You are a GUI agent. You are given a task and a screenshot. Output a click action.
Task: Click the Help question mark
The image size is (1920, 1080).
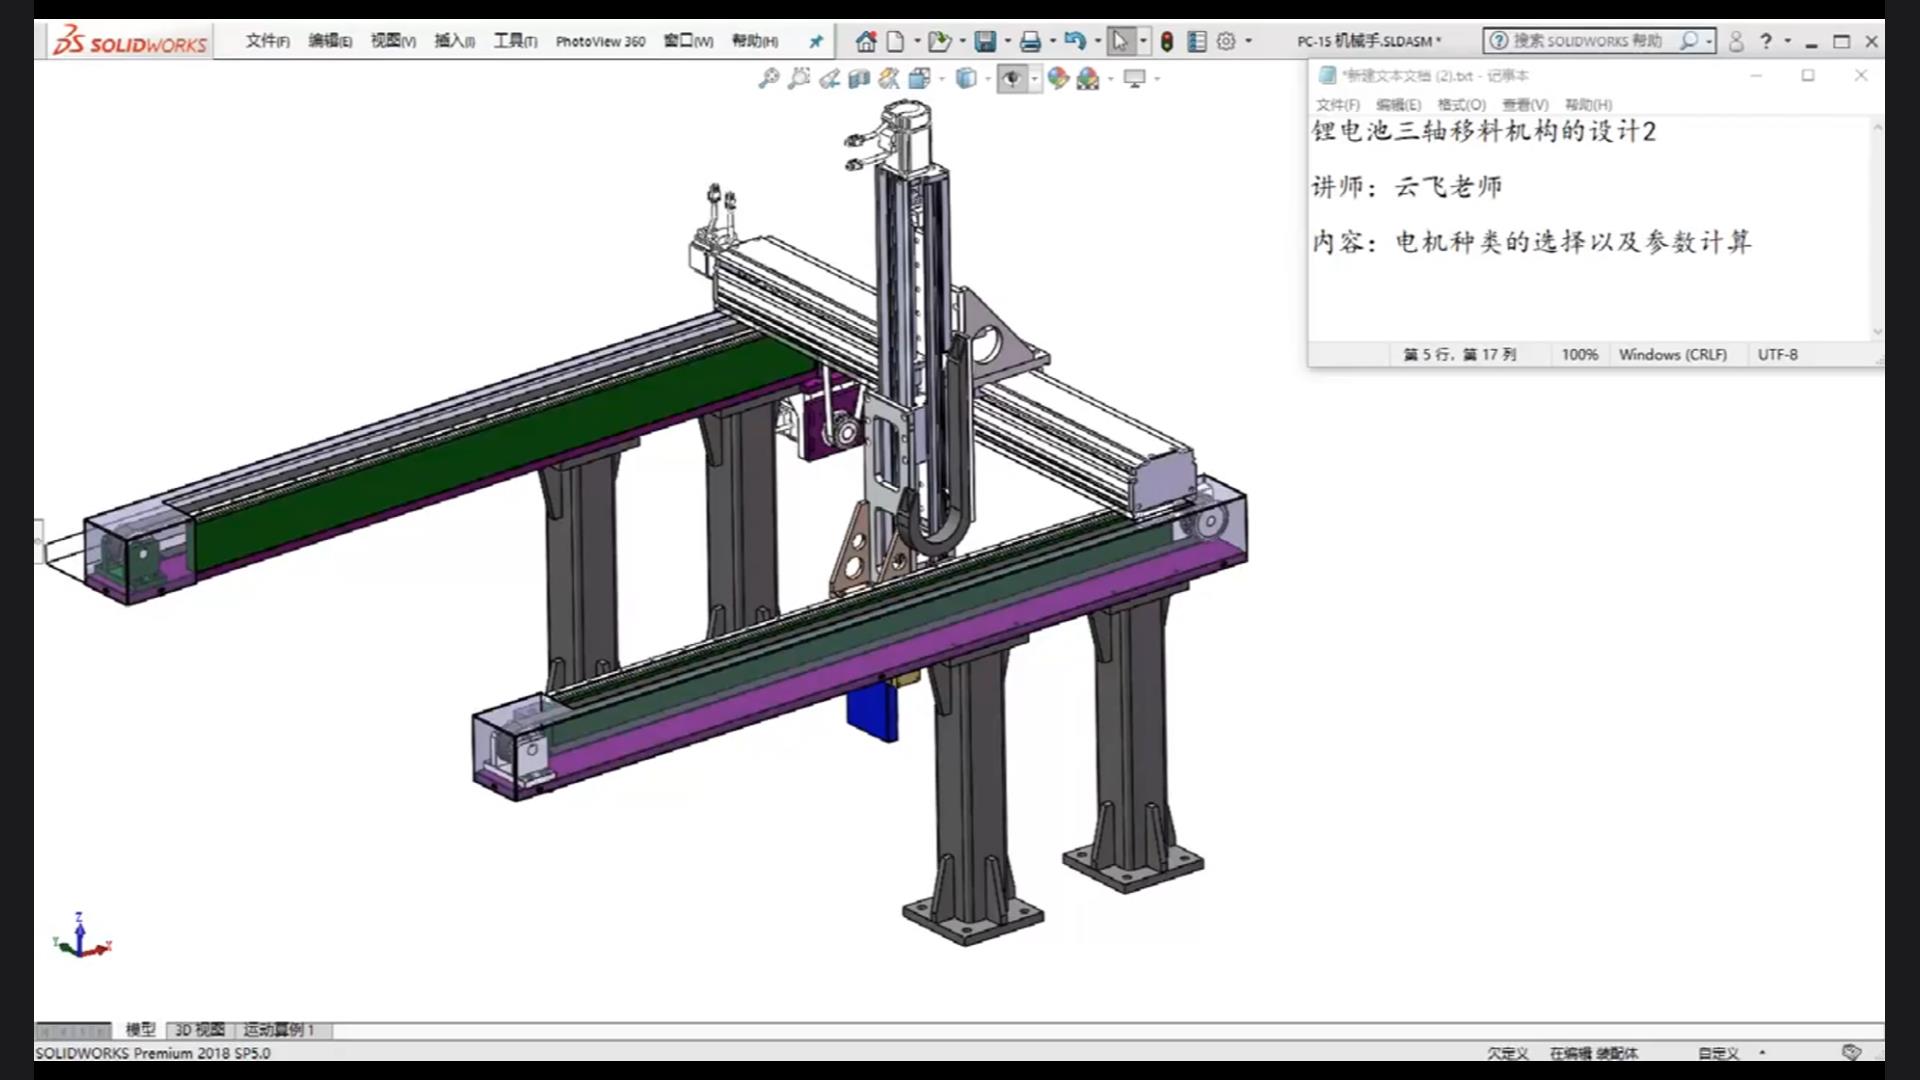click(x=1766, y=41)
